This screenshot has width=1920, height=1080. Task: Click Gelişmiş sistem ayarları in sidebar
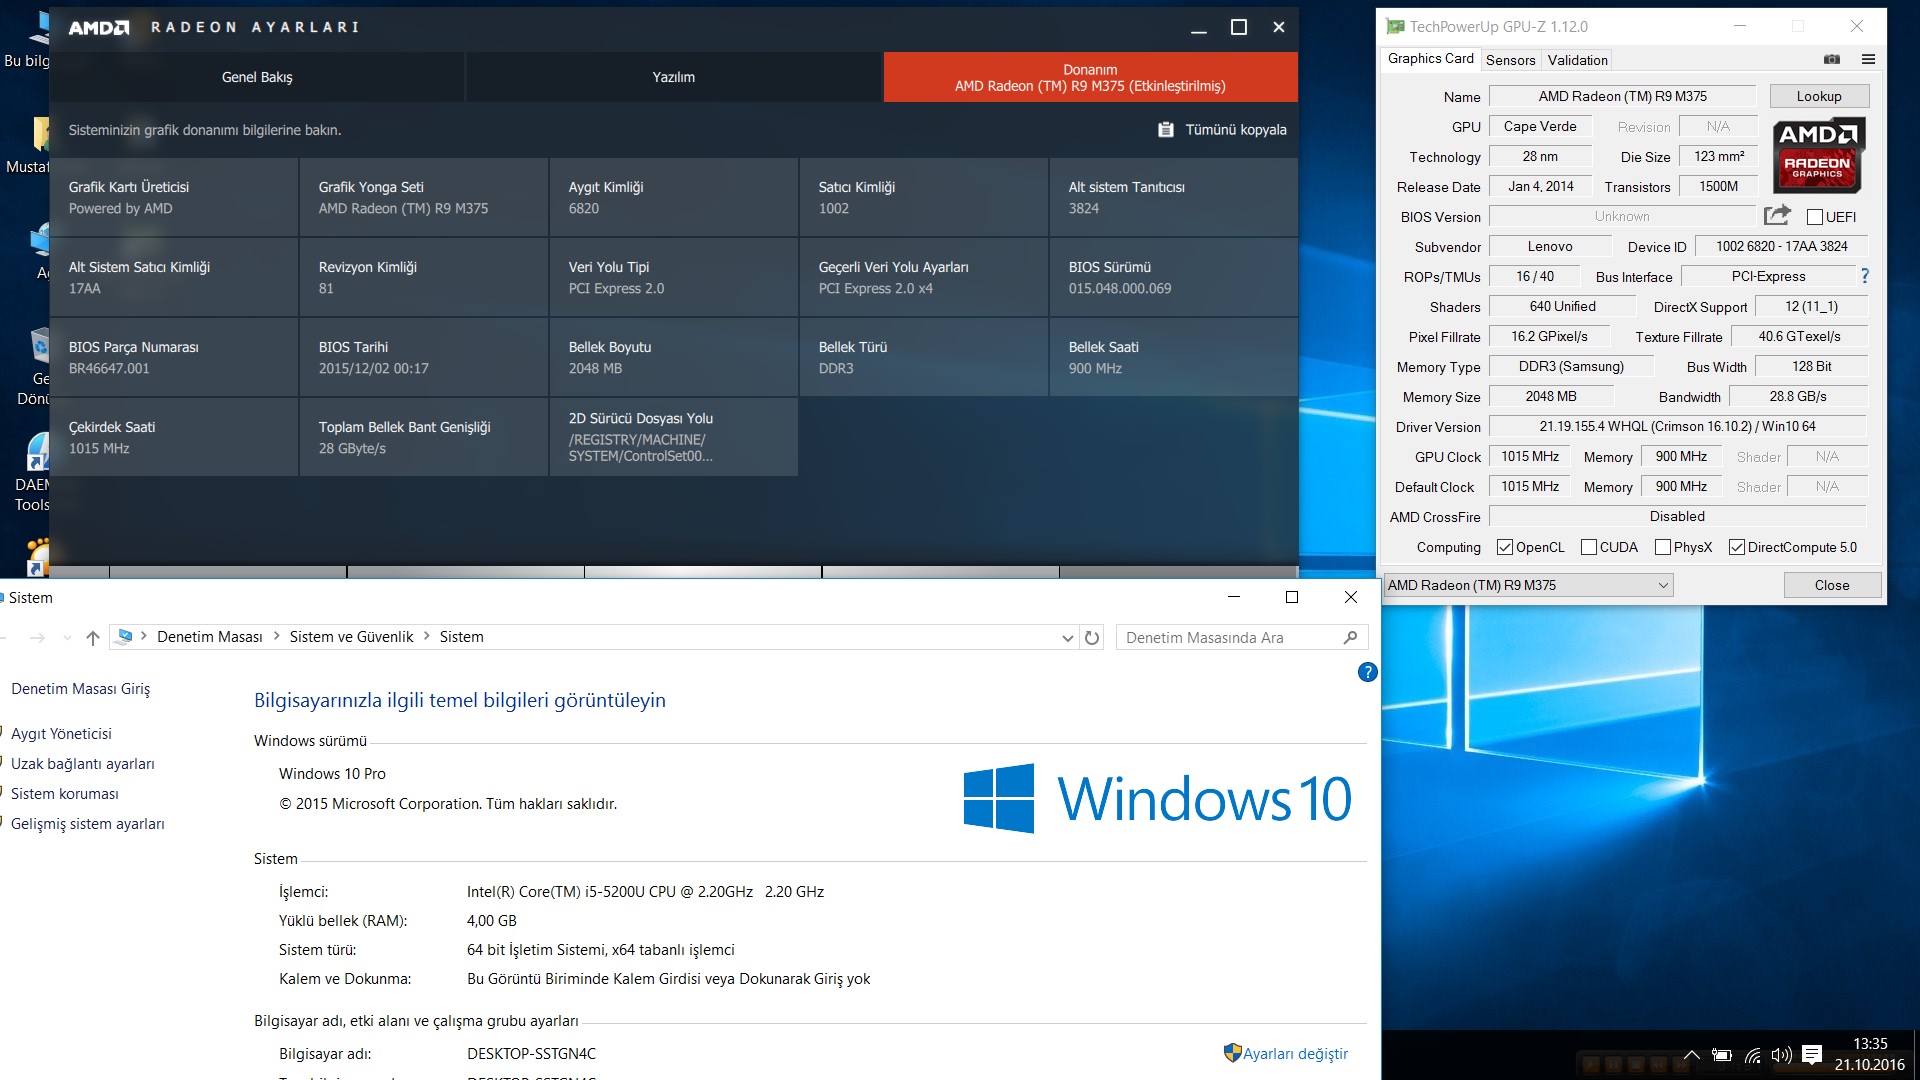[87, 823]
